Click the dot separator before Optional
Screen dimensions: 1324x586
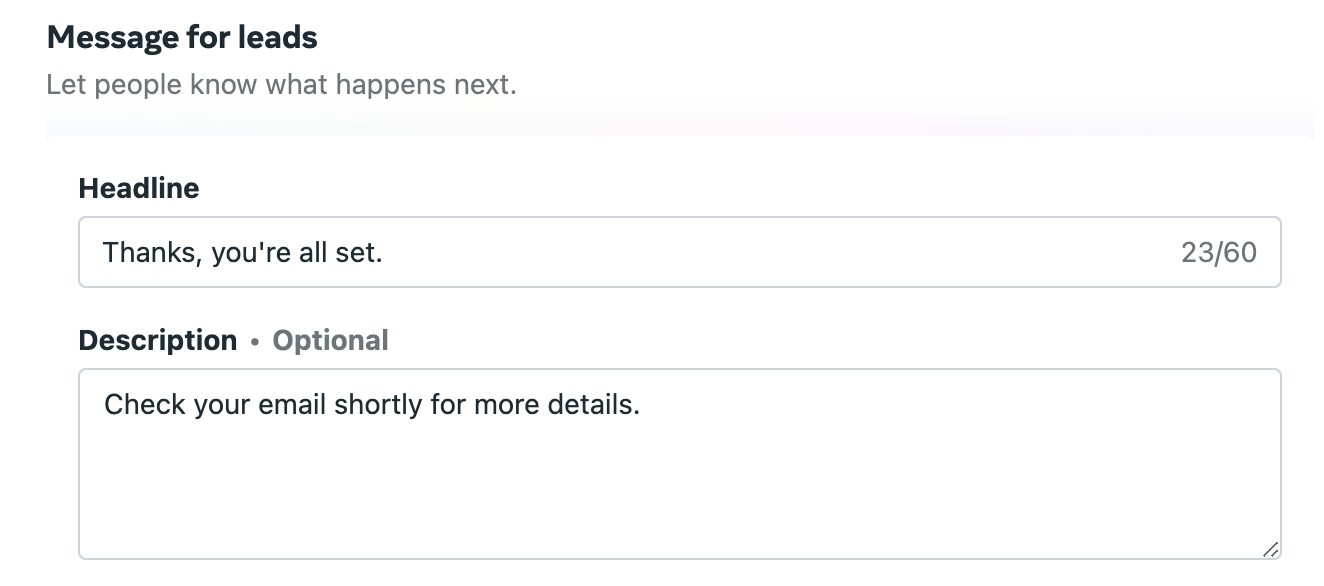pyautogui.click(x=255, y=343)
